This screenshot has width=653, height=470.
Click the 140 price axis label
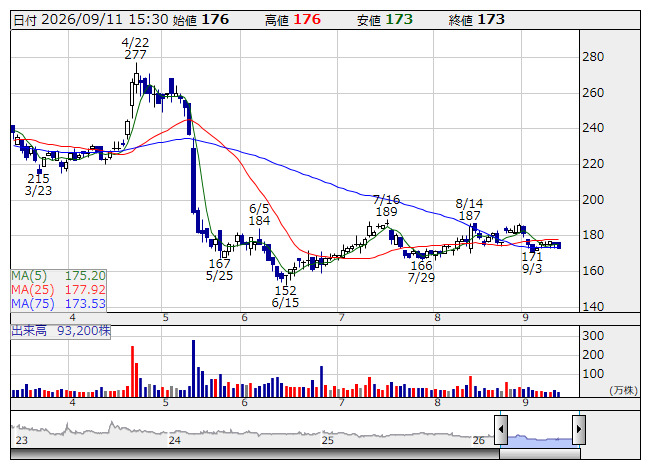coord(593,307)
